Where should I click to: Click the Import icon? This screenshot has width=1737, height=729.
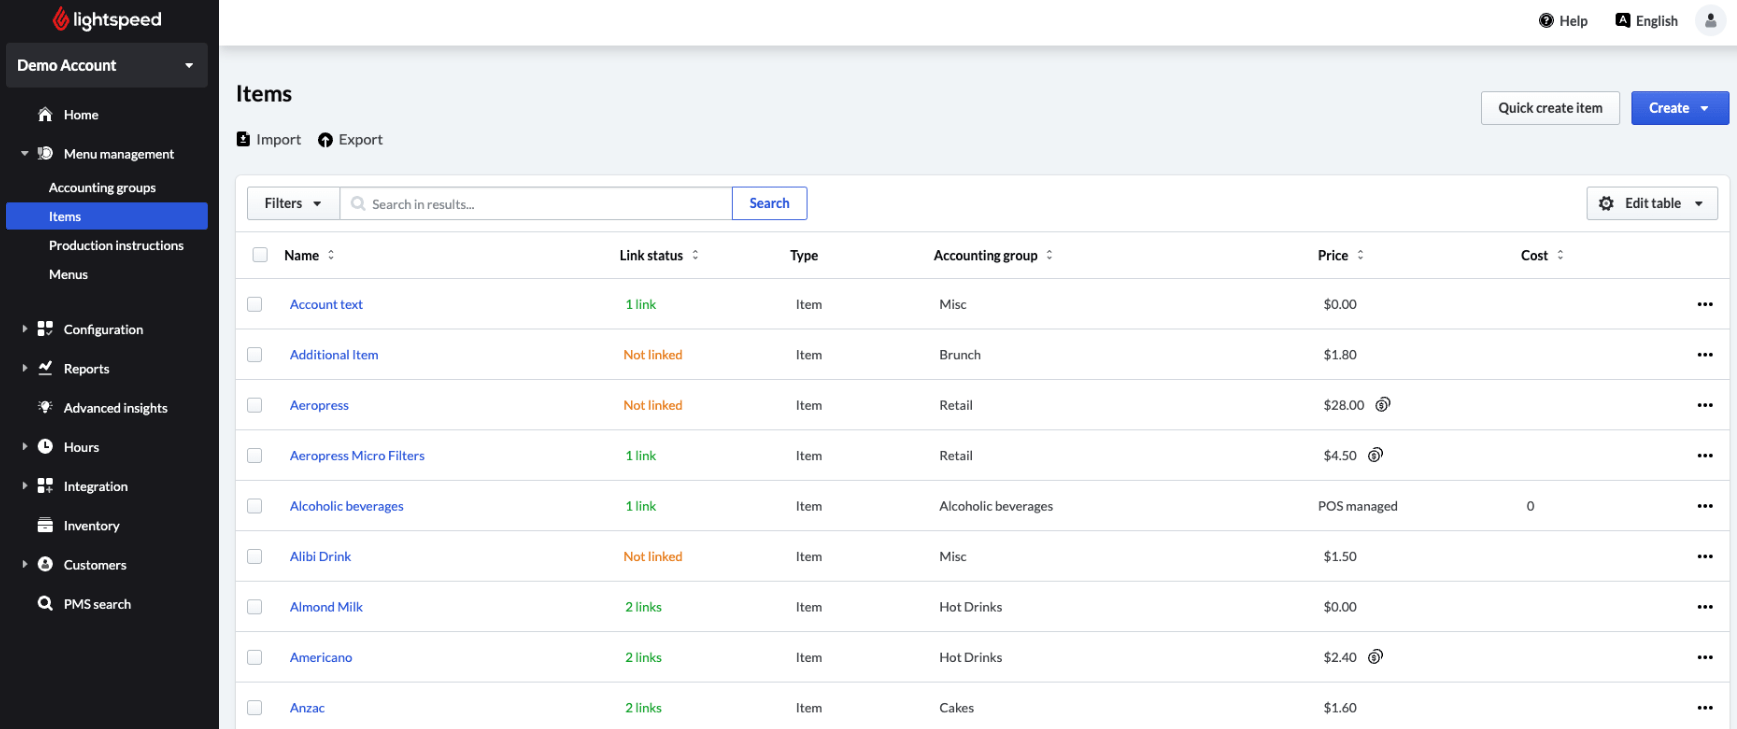[x=243, y=140]
